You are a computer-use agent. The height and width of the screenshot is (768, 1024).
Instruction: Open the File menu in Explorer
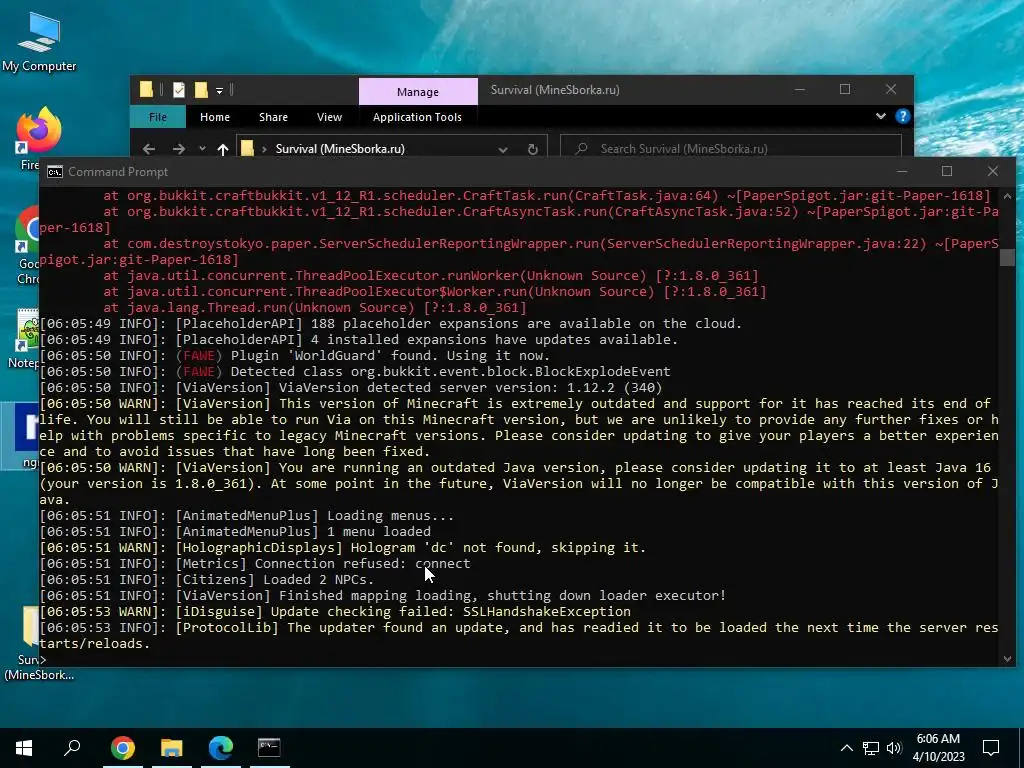click(157, 117)
